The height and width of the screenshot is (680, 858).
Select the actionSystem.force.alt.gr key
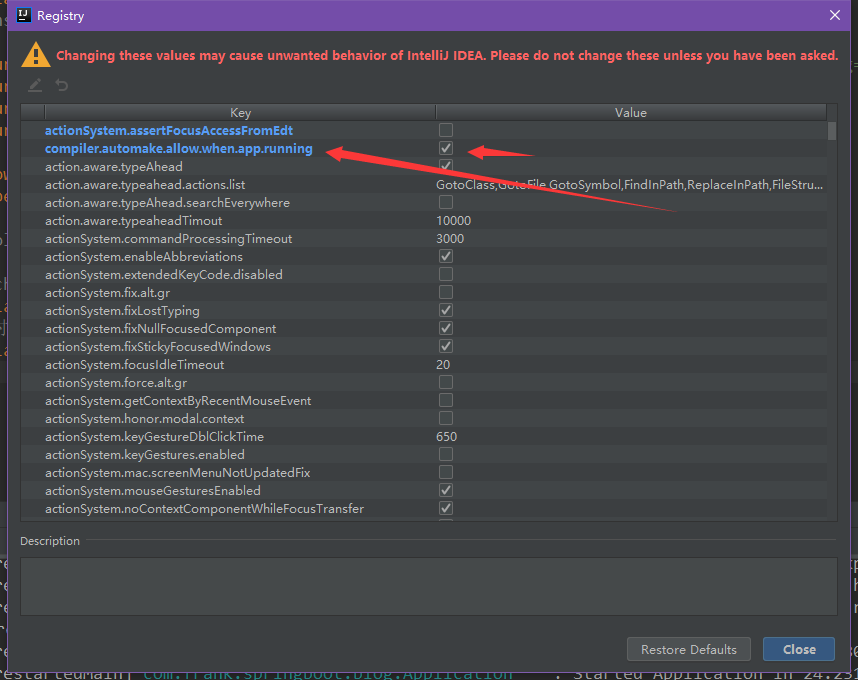point(116,383)
